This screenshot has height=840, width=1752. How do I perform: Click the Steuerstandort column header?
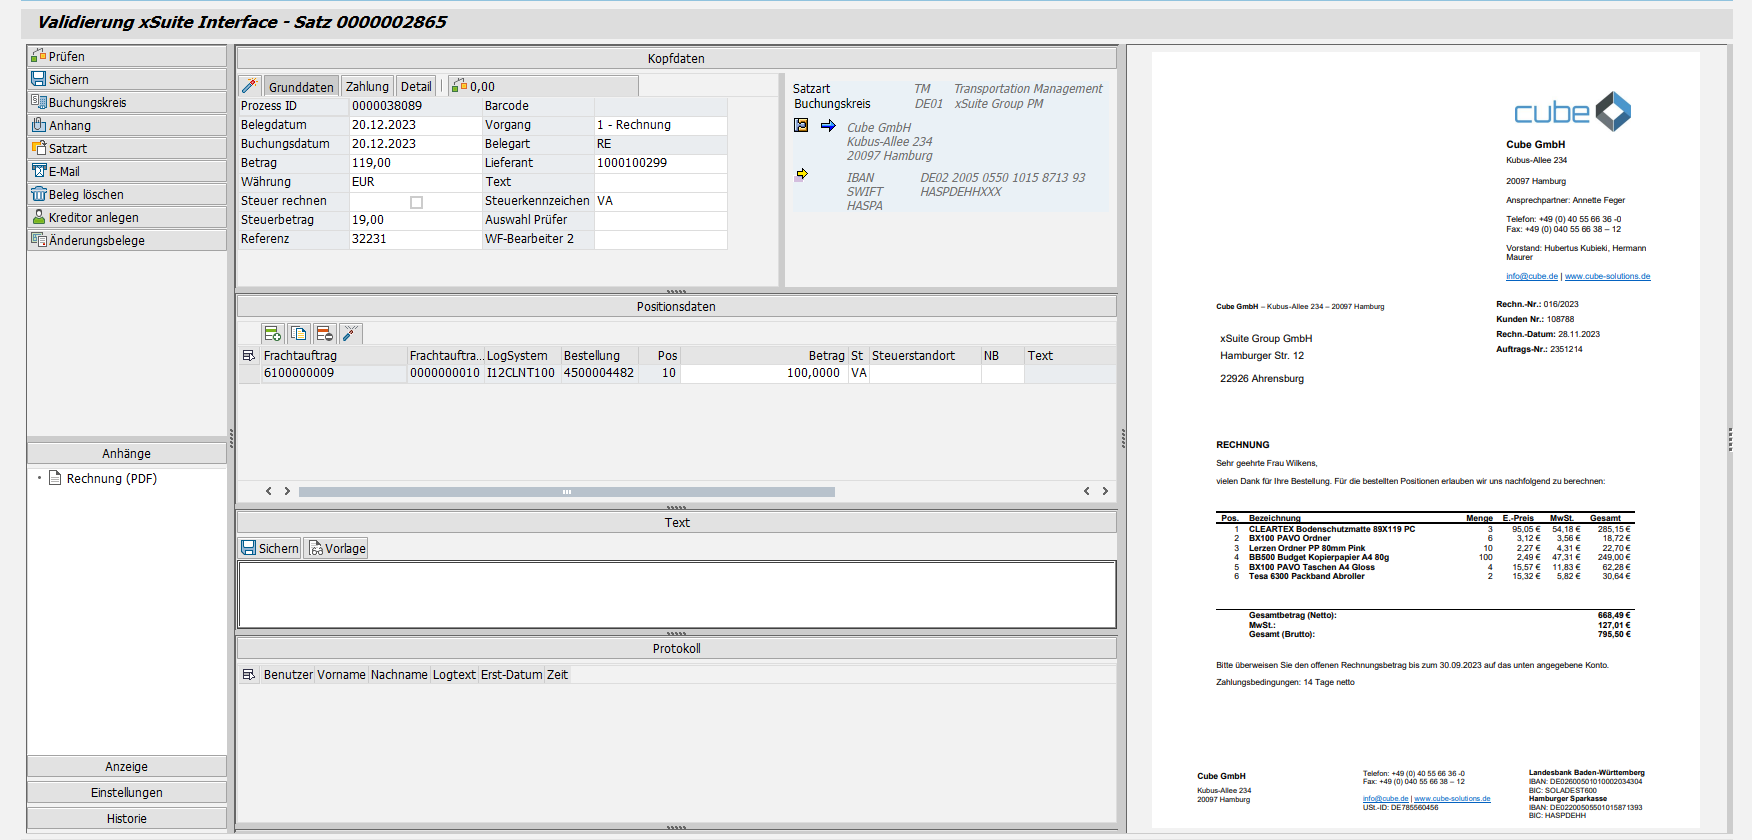tap(924, 356)
